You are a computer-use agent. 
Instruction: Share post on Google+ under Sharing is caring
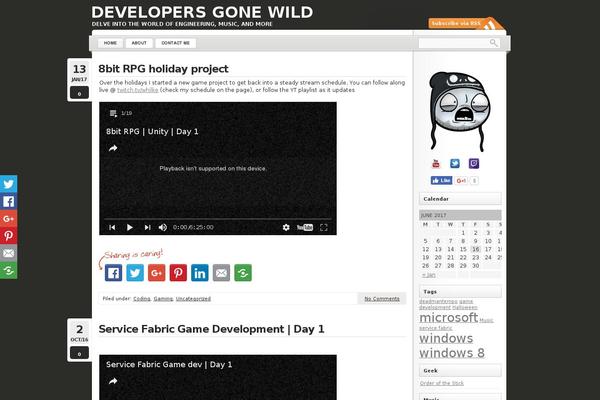pyautogui.click(x=157, y=273)
